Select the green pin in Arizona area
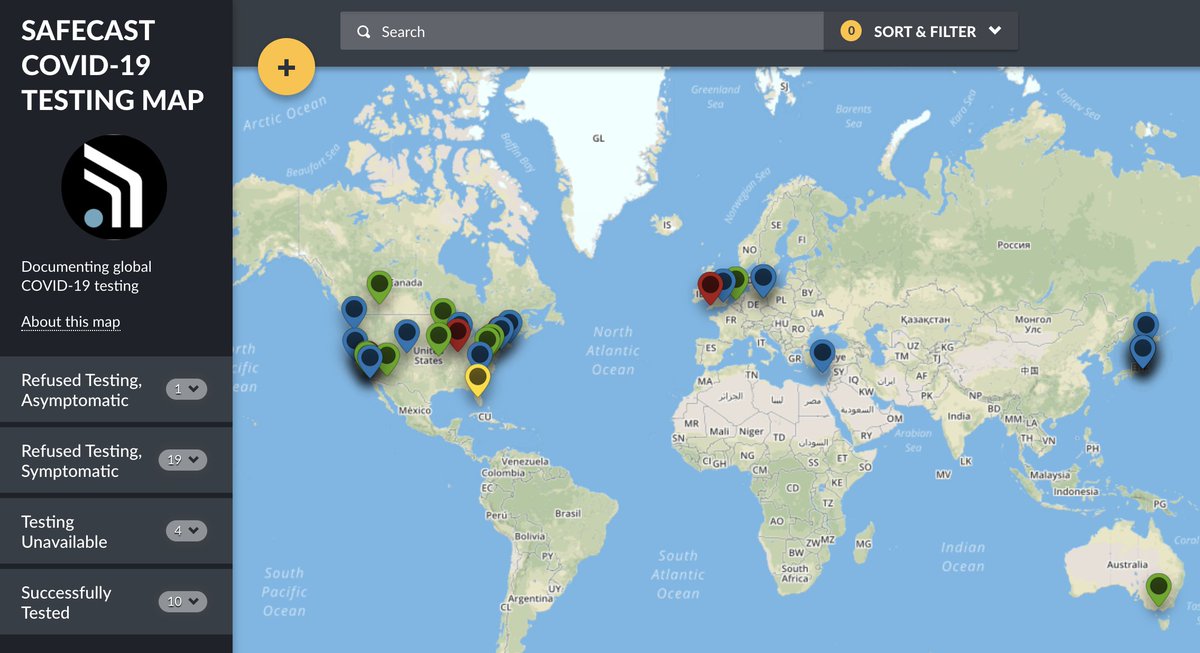The height and width of the screenshot is (653, 1200). (x=390, y=357)
